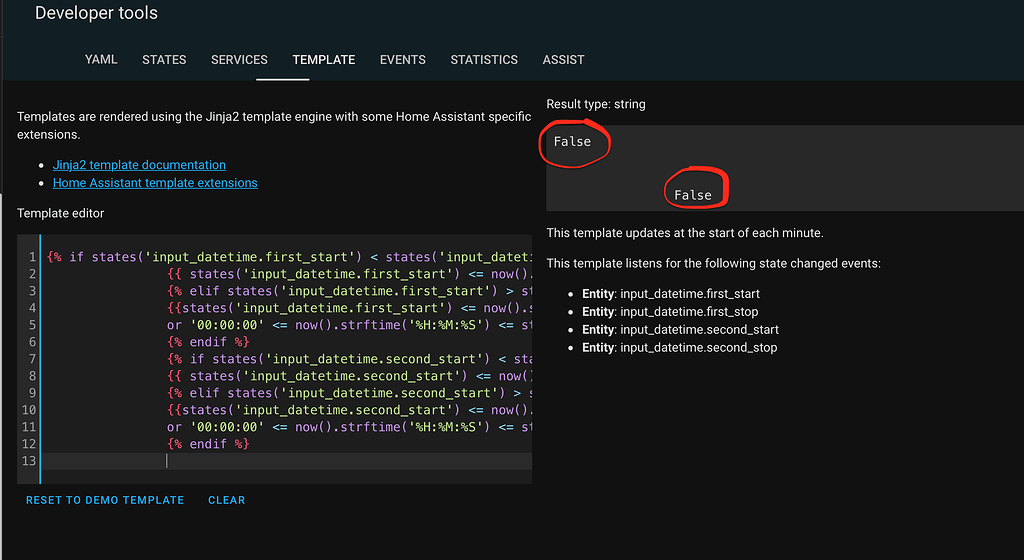1024x560 pixels.
Task: Select the TEMPLATE tab
Action: pyautogui.click(x=323, y=60)
